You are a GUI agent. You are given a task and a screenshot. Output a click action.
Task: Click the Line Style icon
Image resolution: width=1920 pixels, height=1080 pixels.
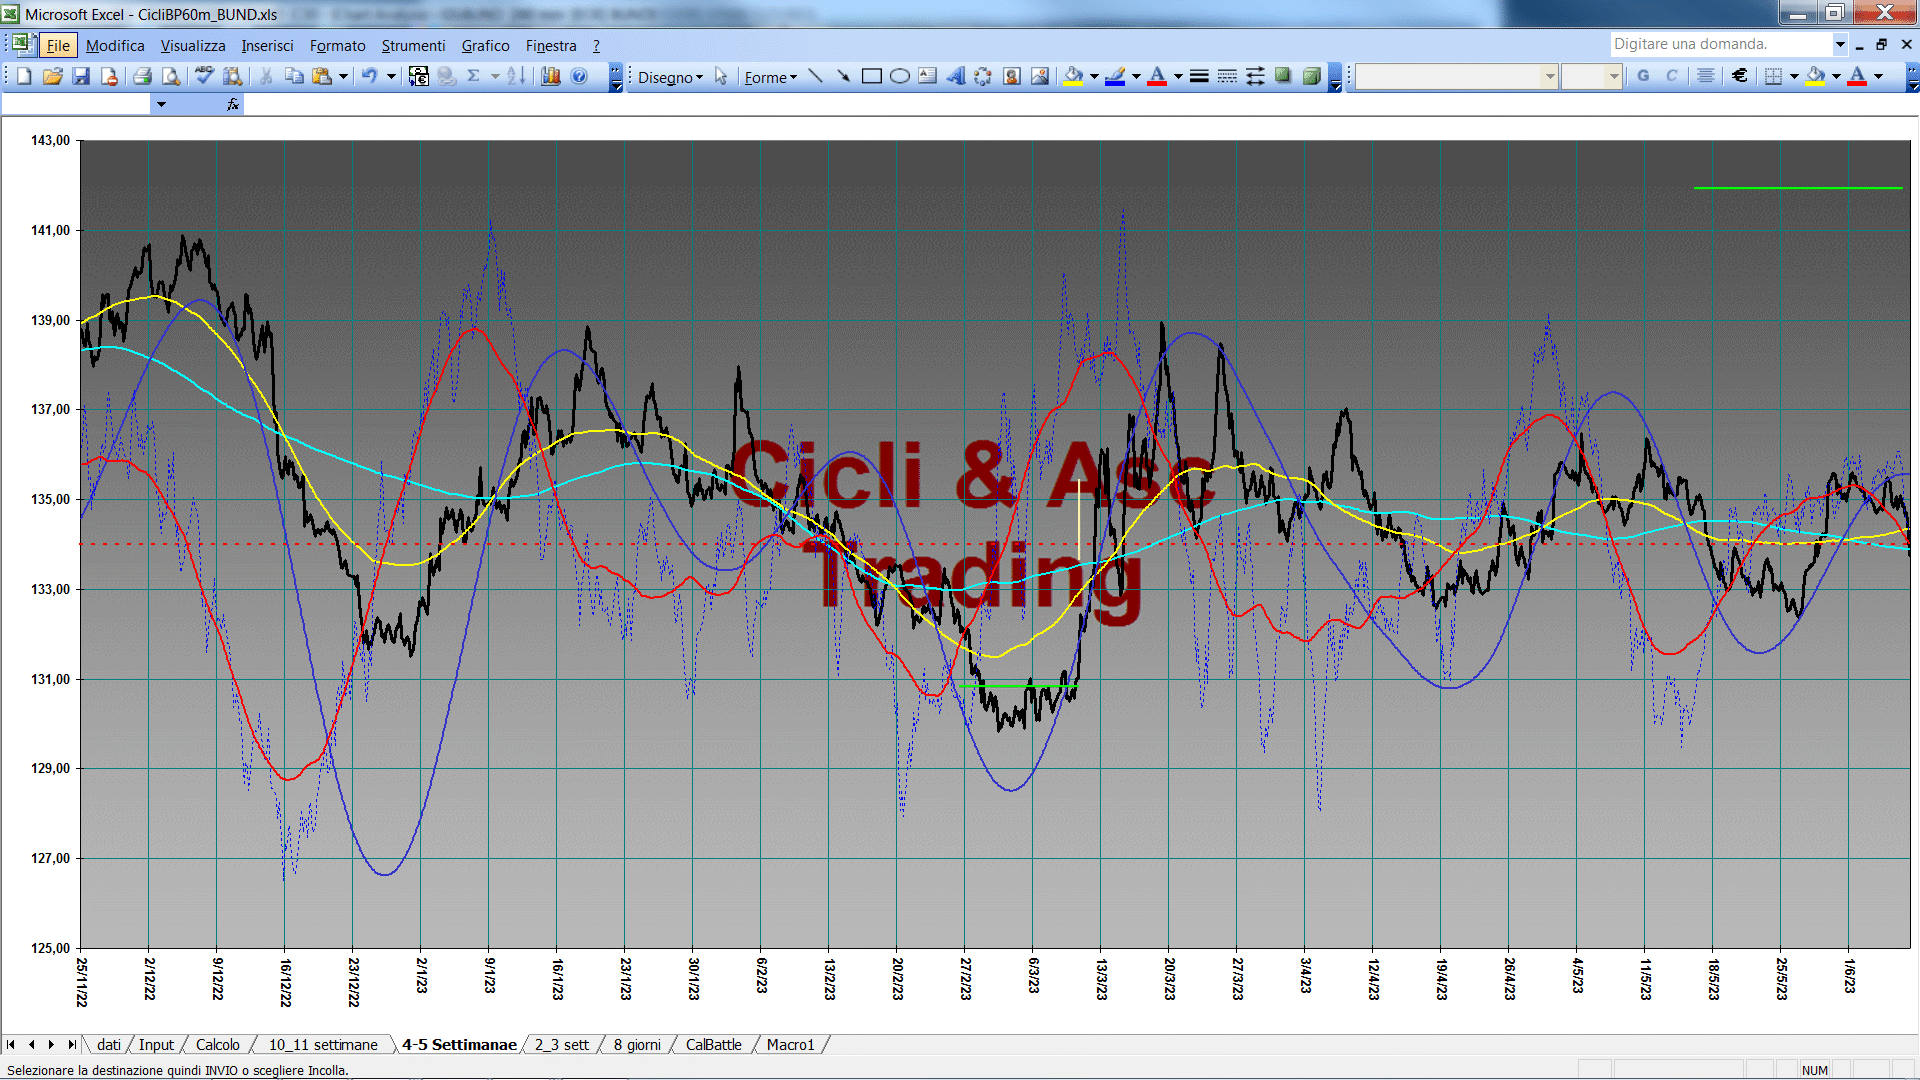tap(1199, 76)
